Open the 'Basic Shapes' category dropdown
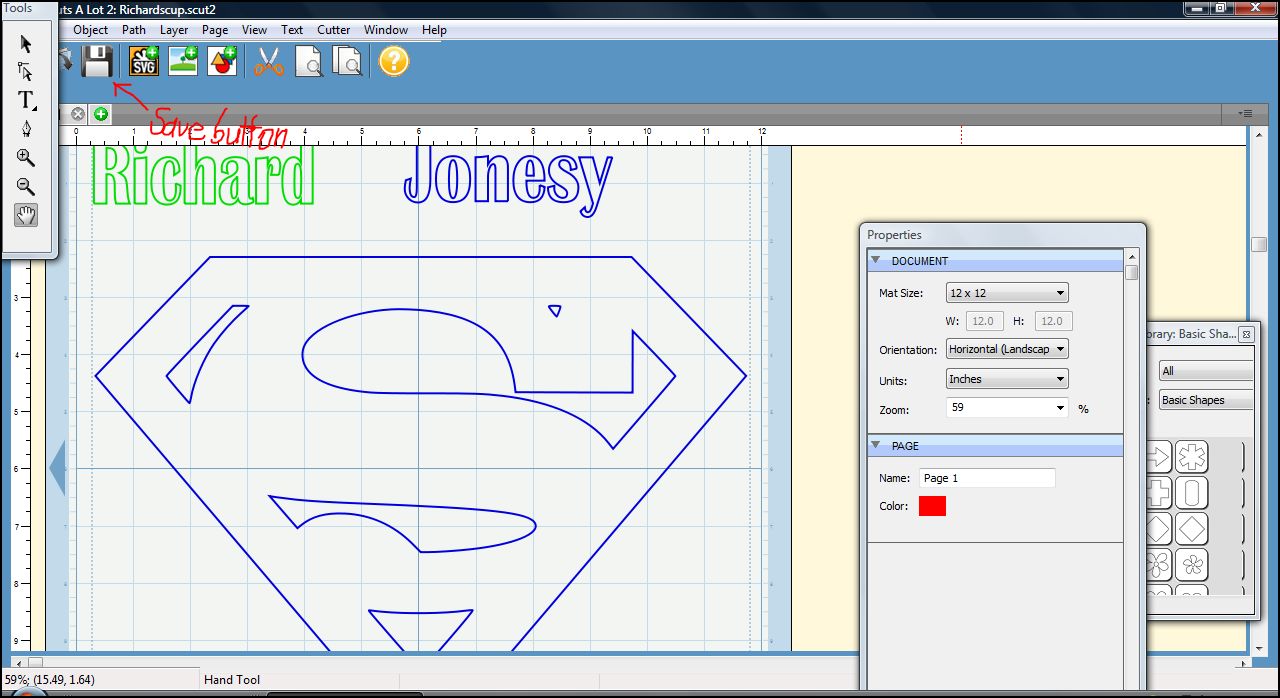The width and height of the screenshot is (1280, 698). [1206, 400]
